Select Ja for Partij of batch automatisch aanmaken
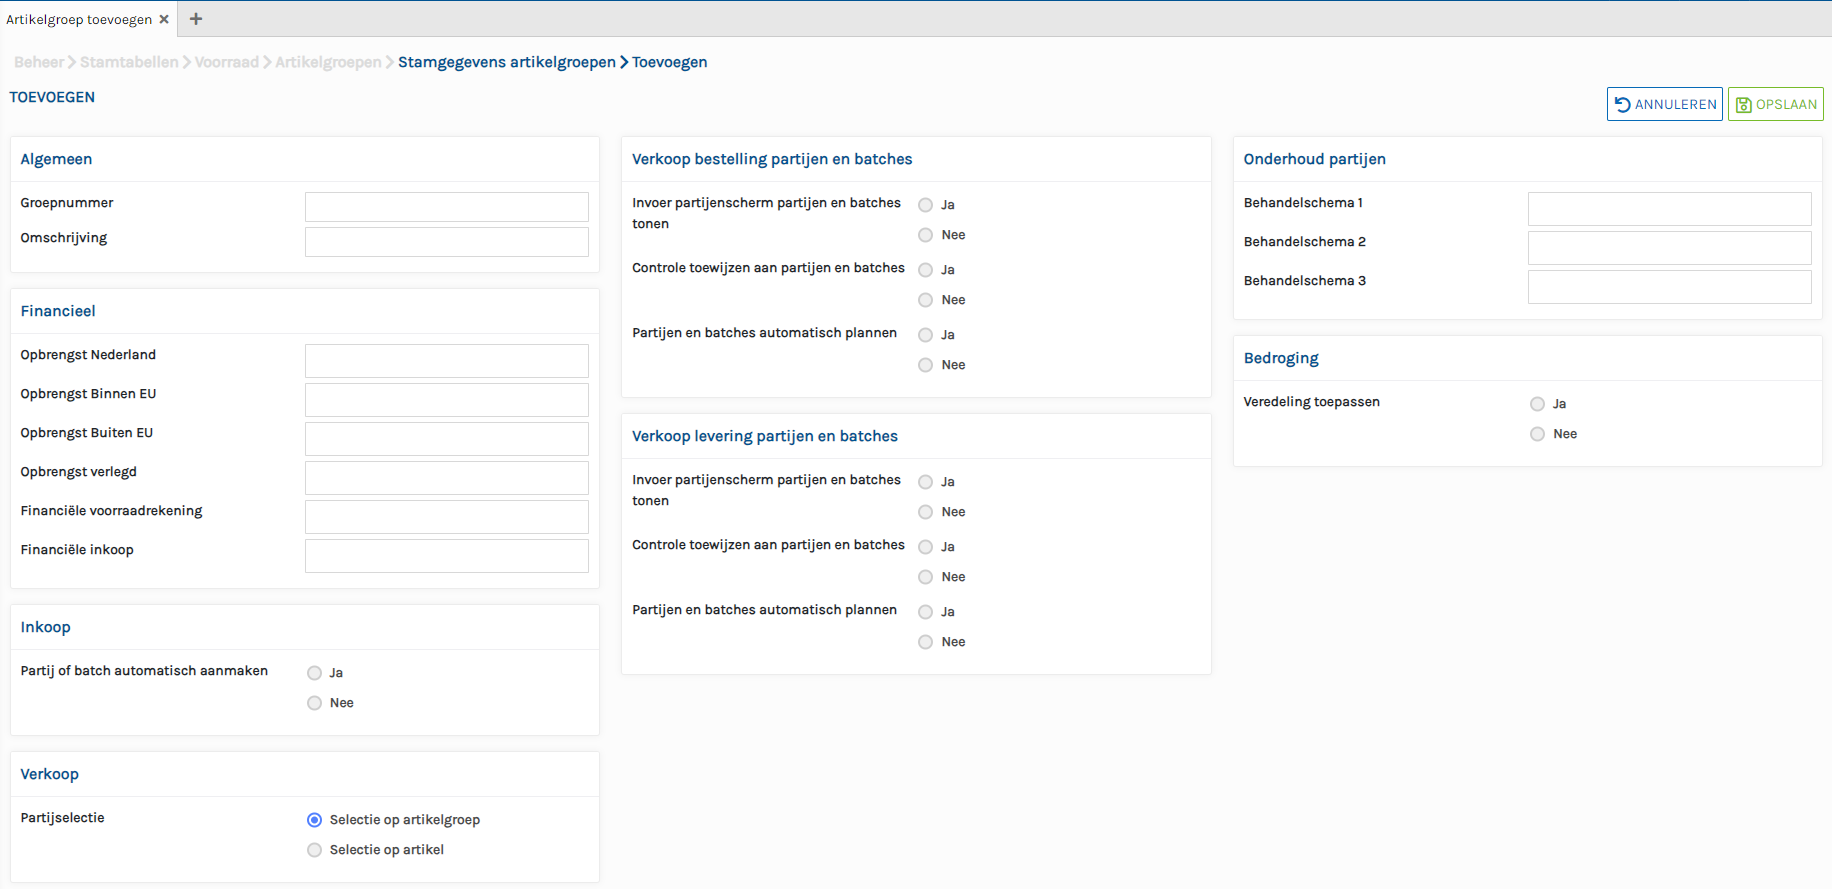Screen dimensions: 1832x889 tap(315, 673)
